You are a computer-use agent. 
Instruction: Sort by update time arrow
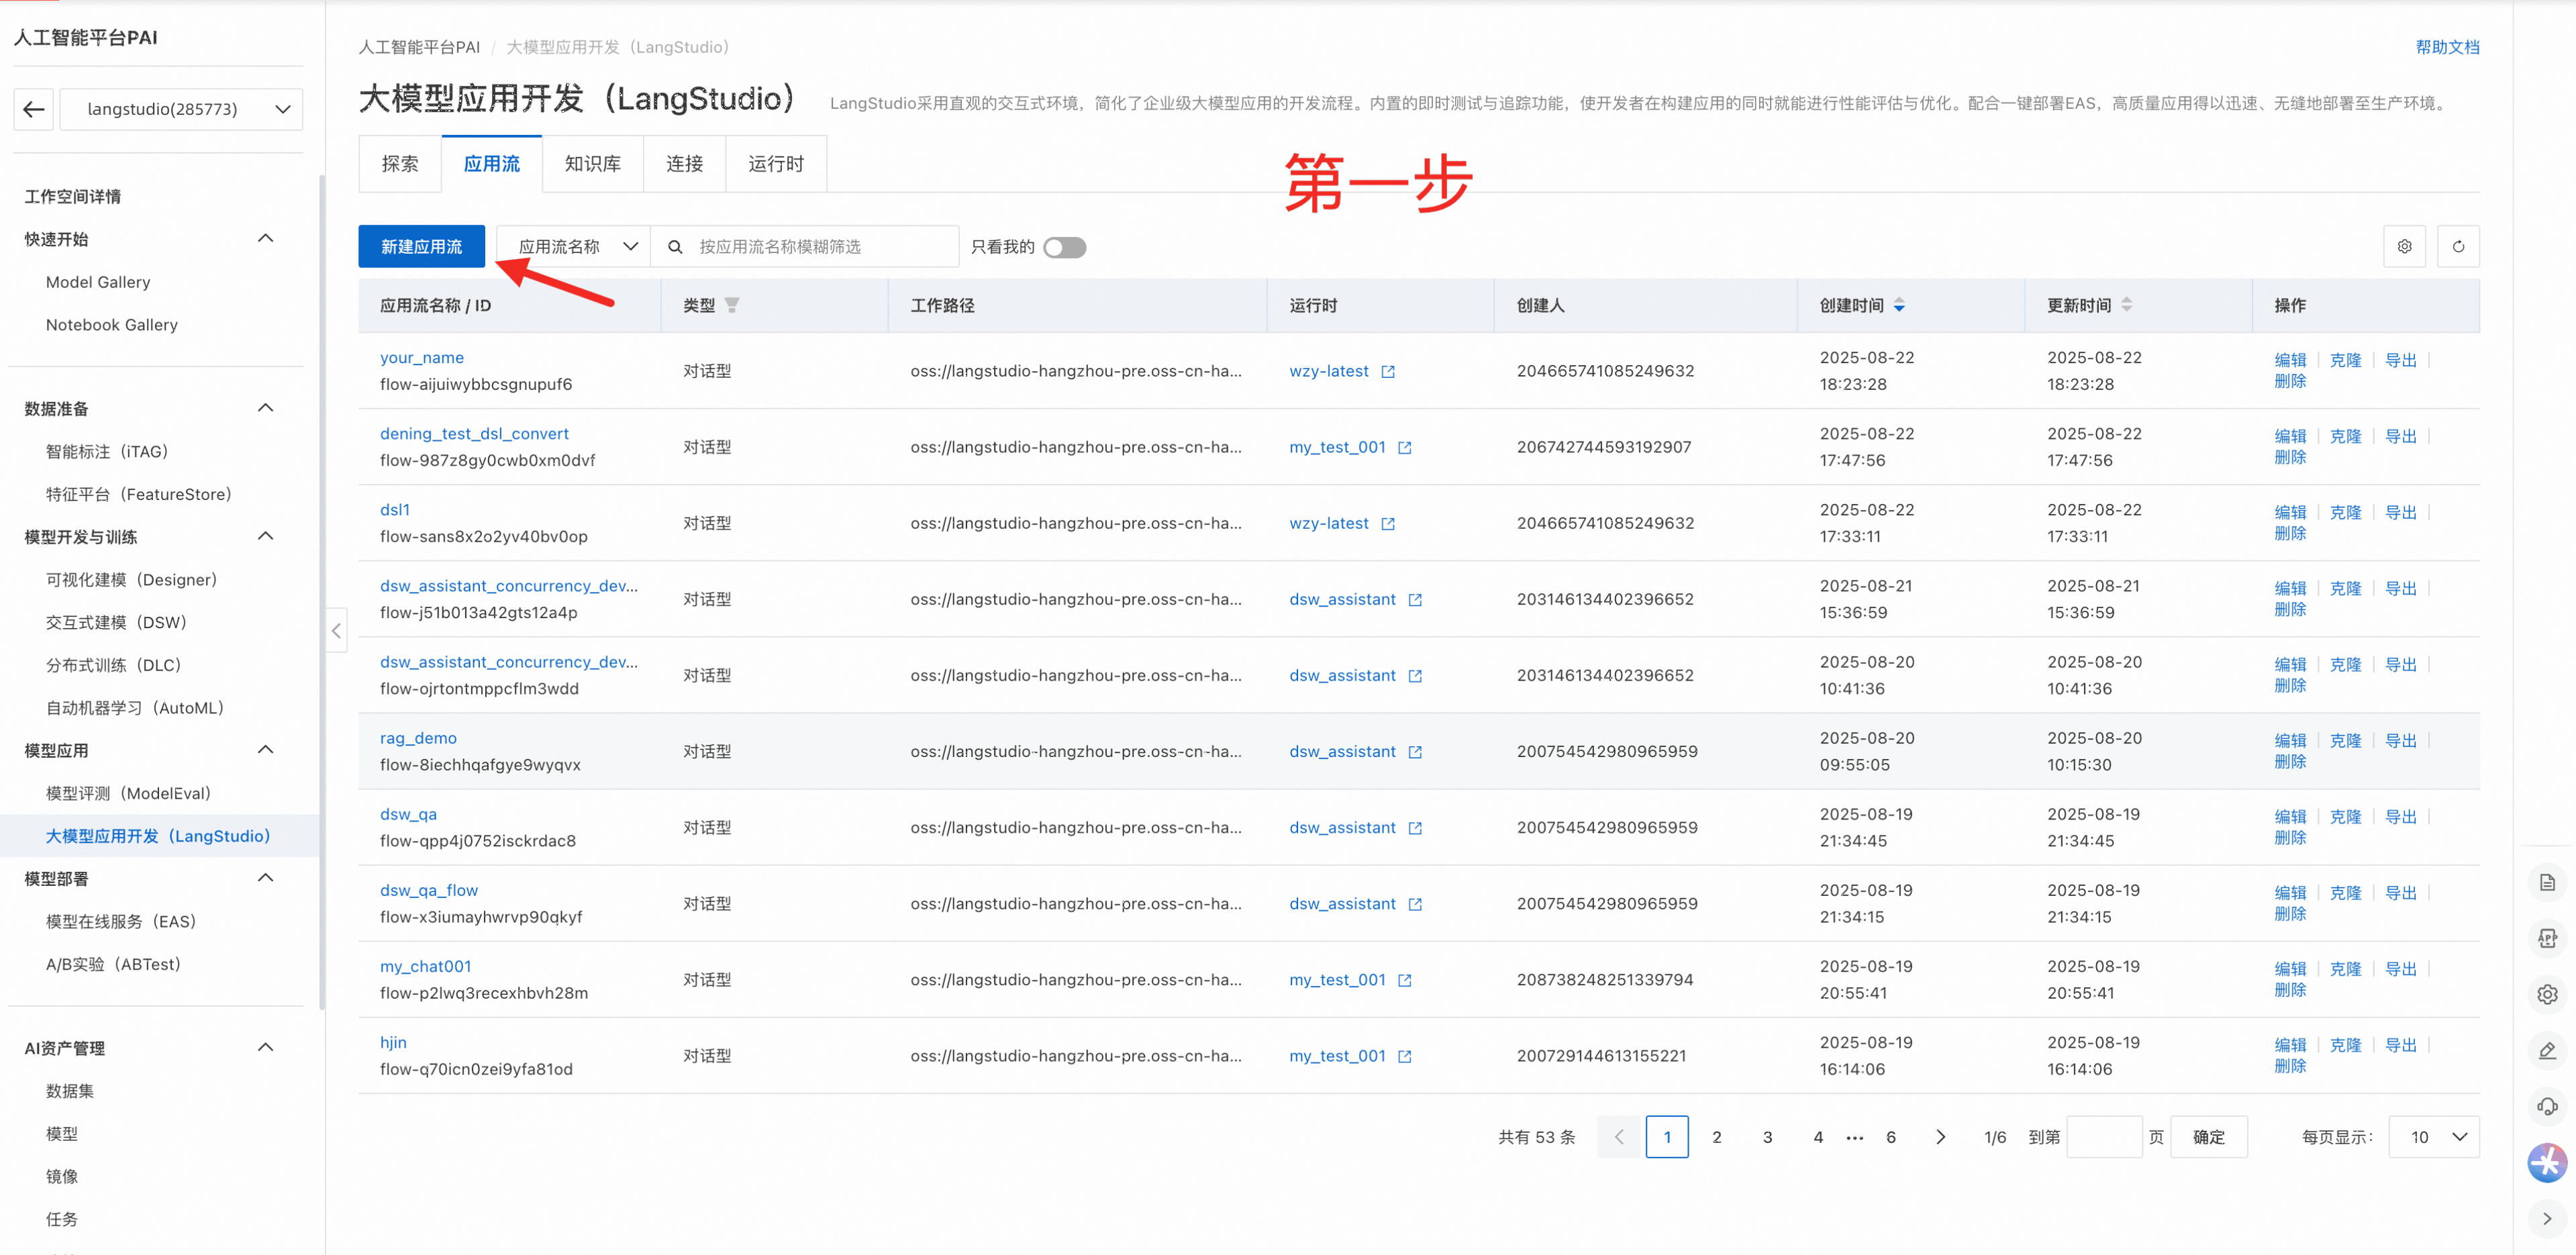click(x=2126, y=305)
